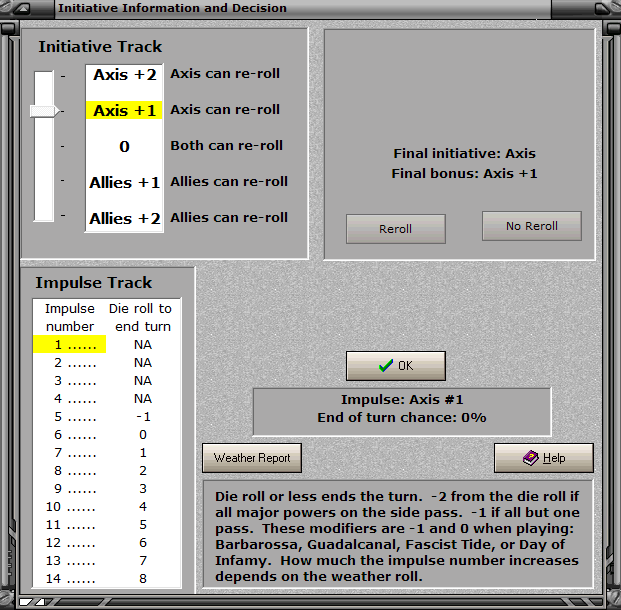Screen dimensions: 621x610
Task: Choose No Reroll for initiative
Action: (x=531, y=226)
